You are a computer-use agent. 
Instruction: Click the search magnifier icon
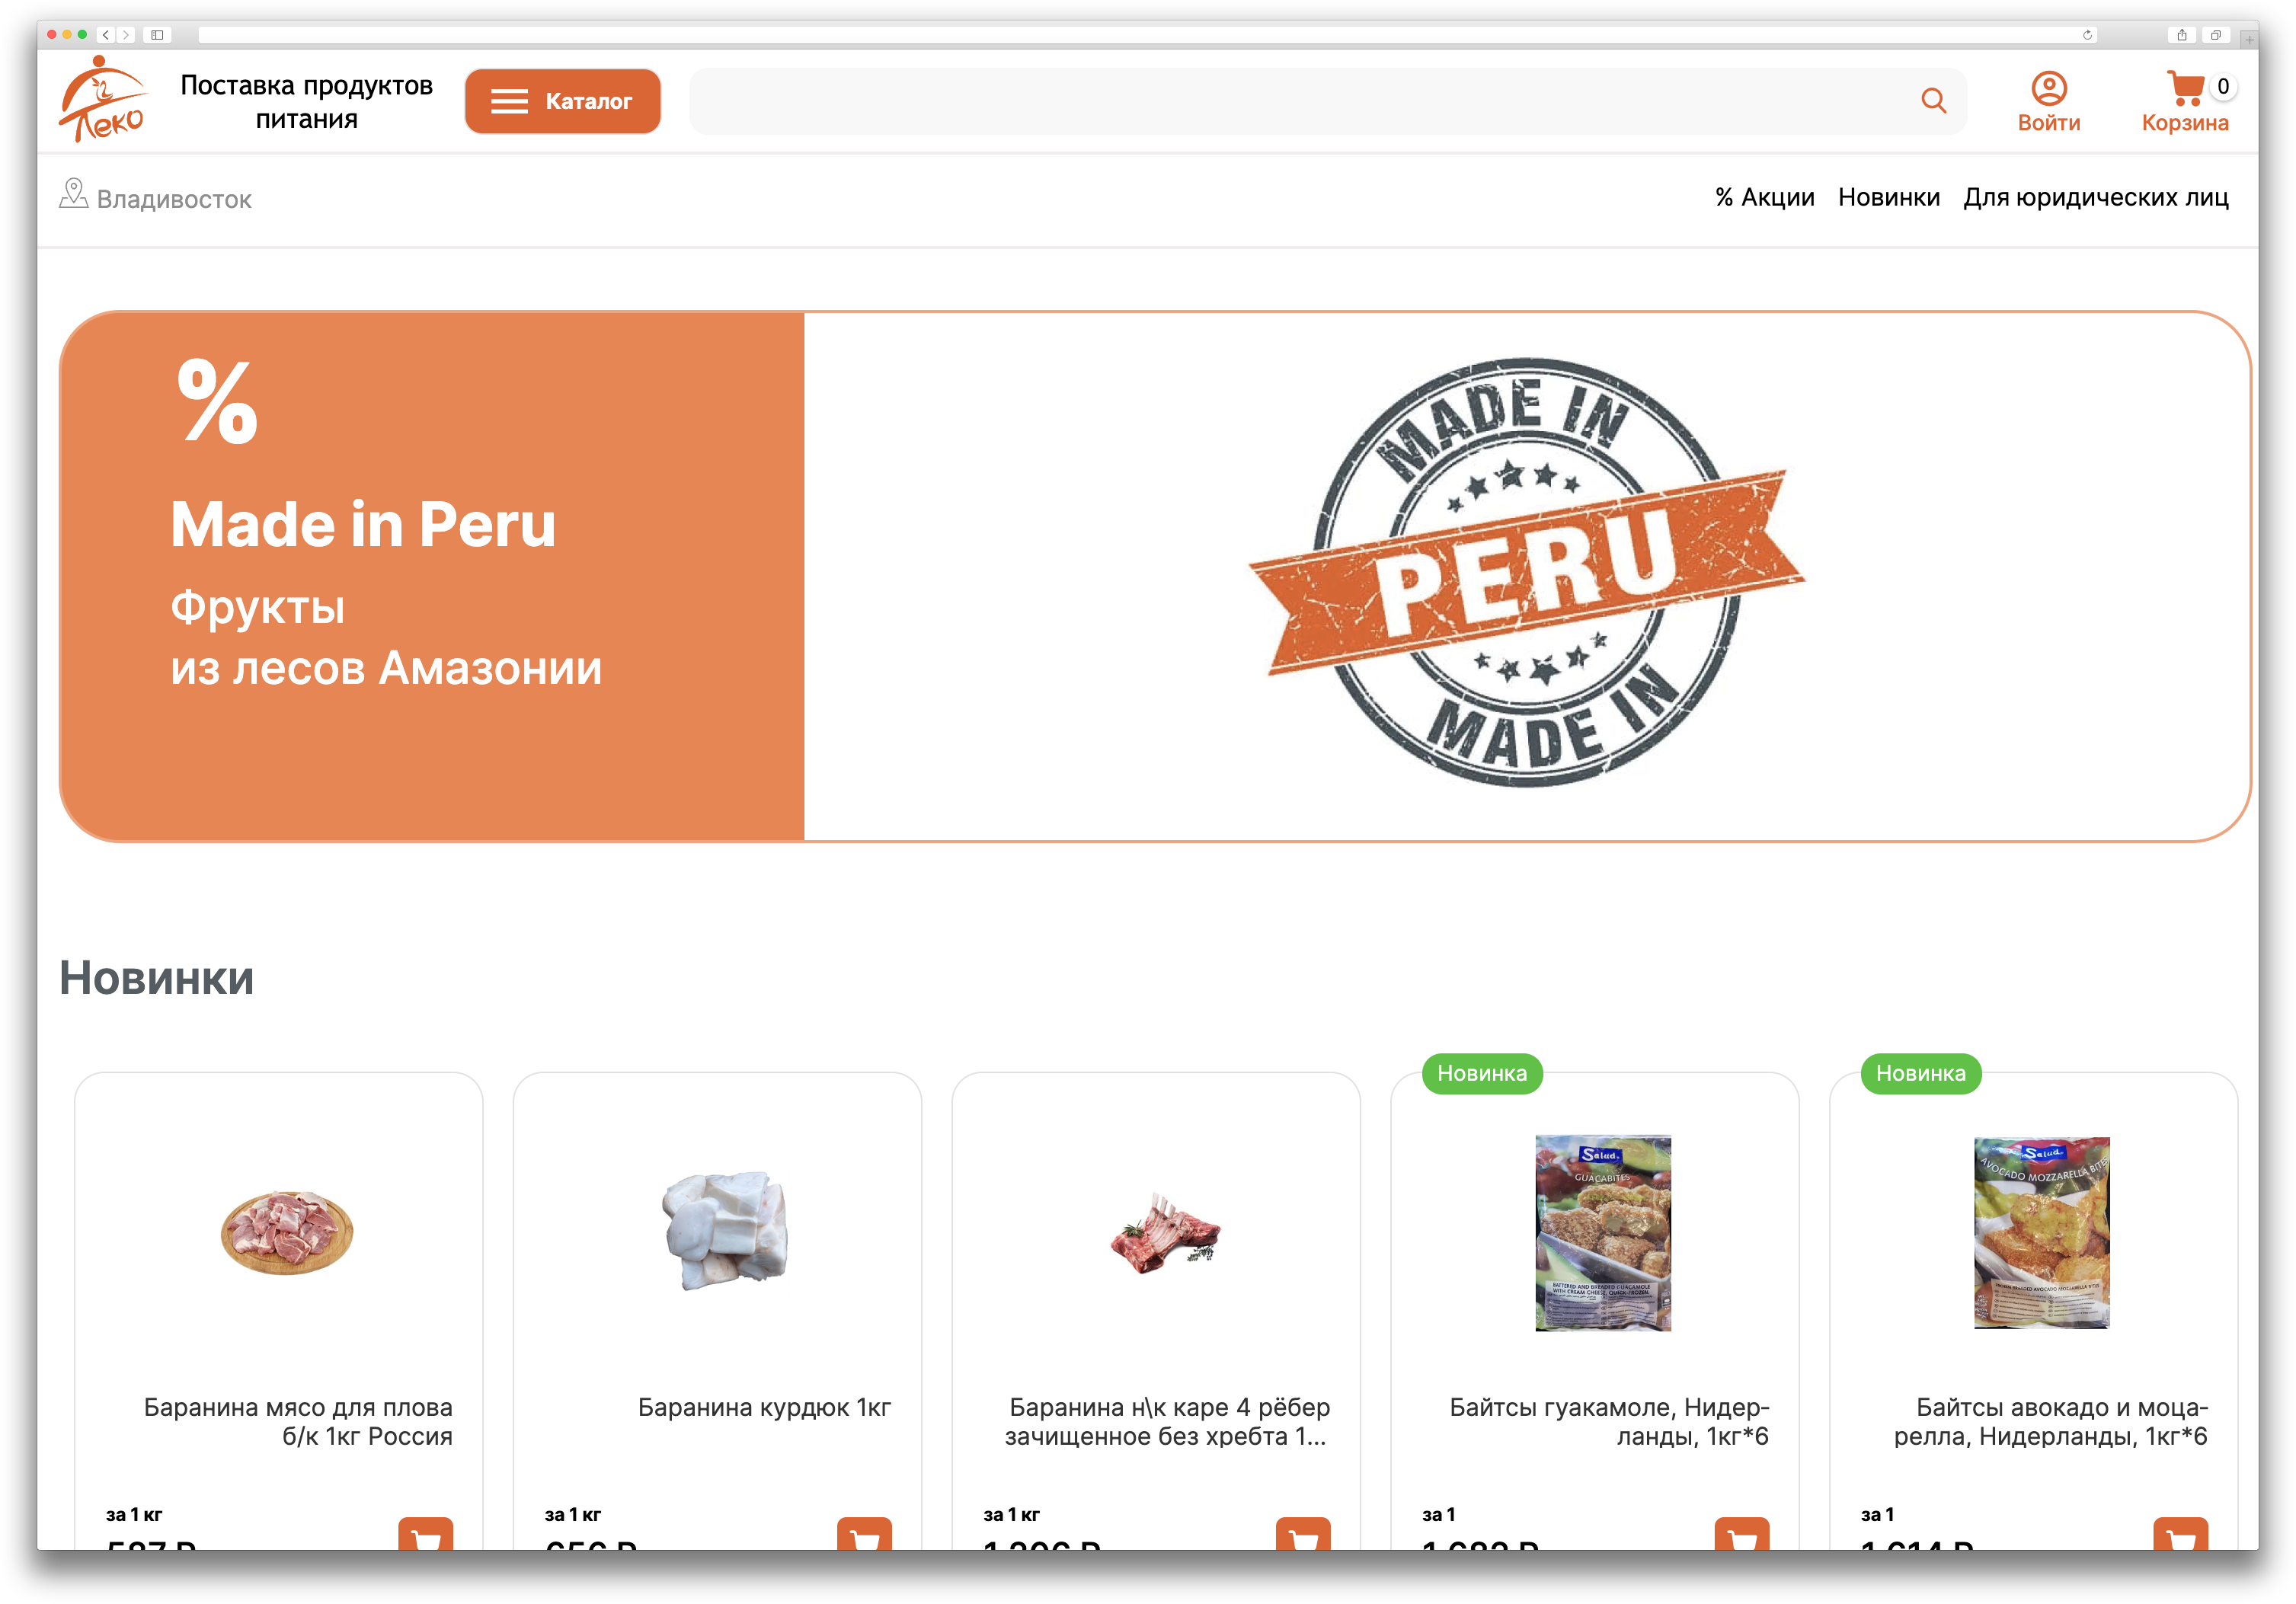[x=1933, y=101]
